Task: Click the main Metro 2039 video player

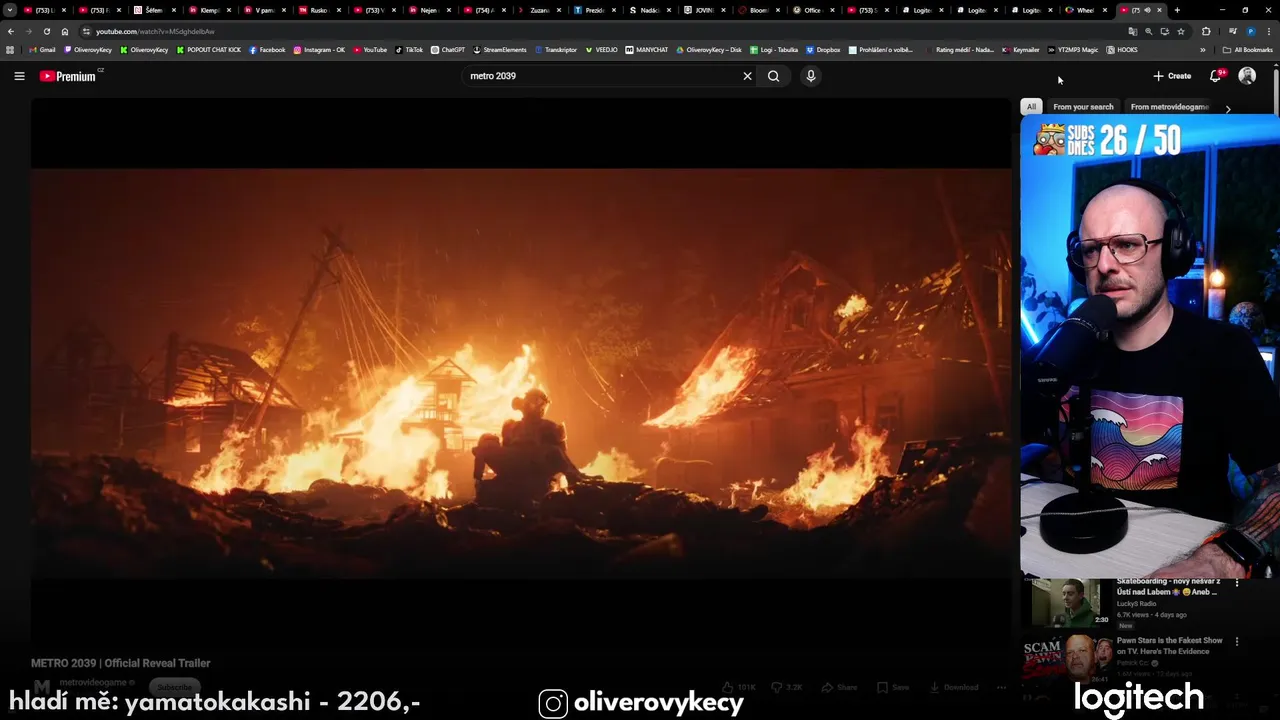Action: pyautogui.click(x=521, y=374)
